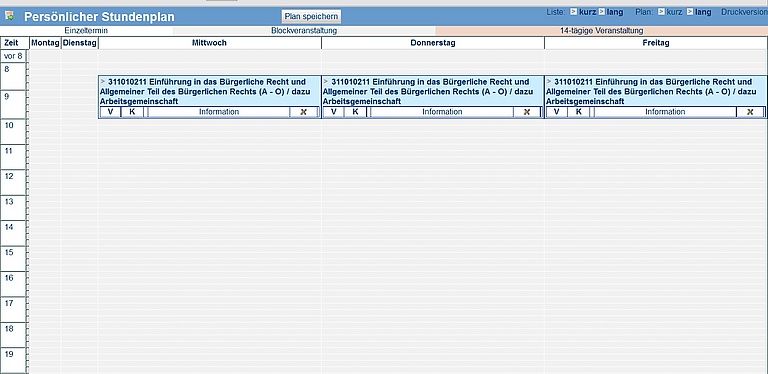Image resolution: width=768 pixels, height=374 pixels.
Task: Click V cell in Donnerstag course
Action: pos(334,112)
